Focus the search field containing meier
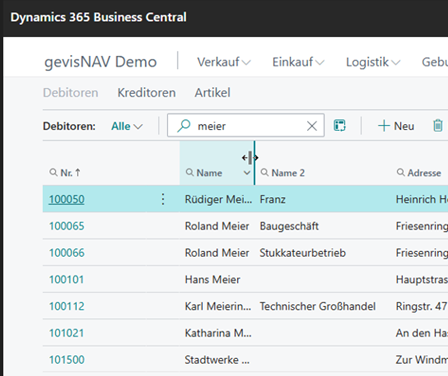 pos(246,125)
